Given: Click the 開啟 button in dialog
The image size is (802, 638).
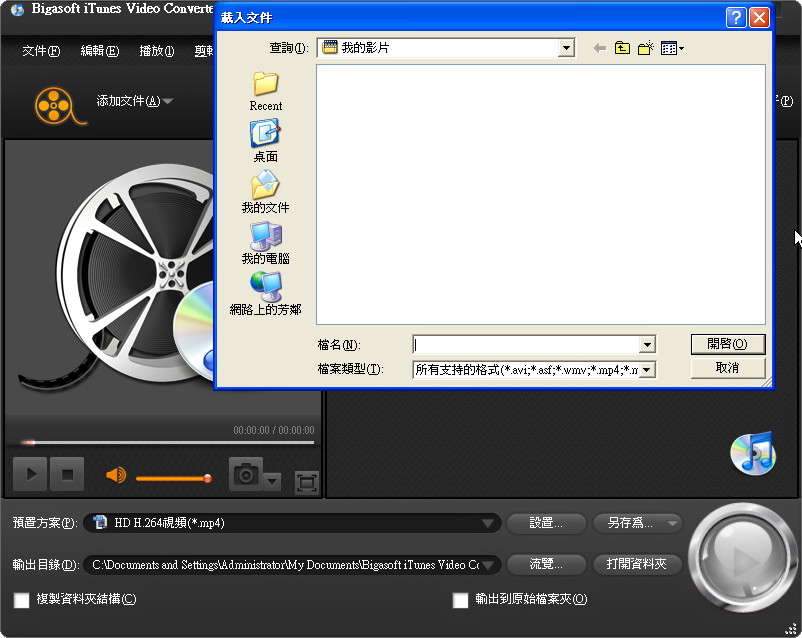Looking at the screenshot, I should [727, 344].
